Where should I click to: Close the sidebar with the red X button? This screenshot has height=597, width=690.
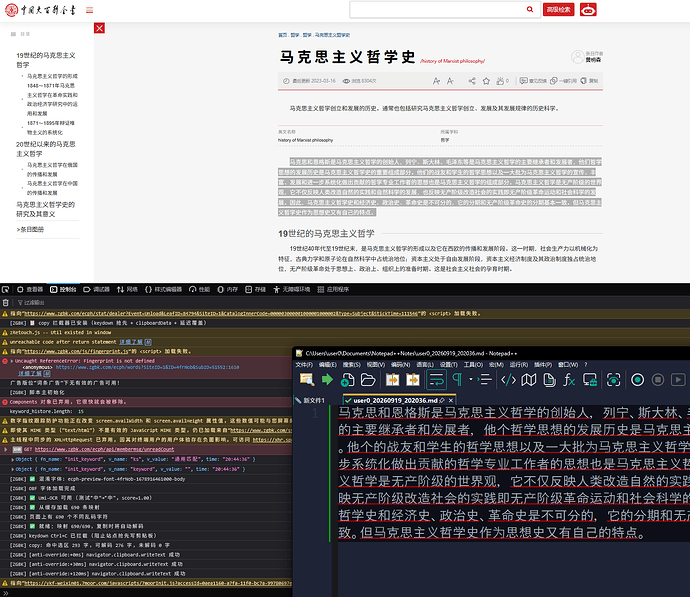click(99, 28)
